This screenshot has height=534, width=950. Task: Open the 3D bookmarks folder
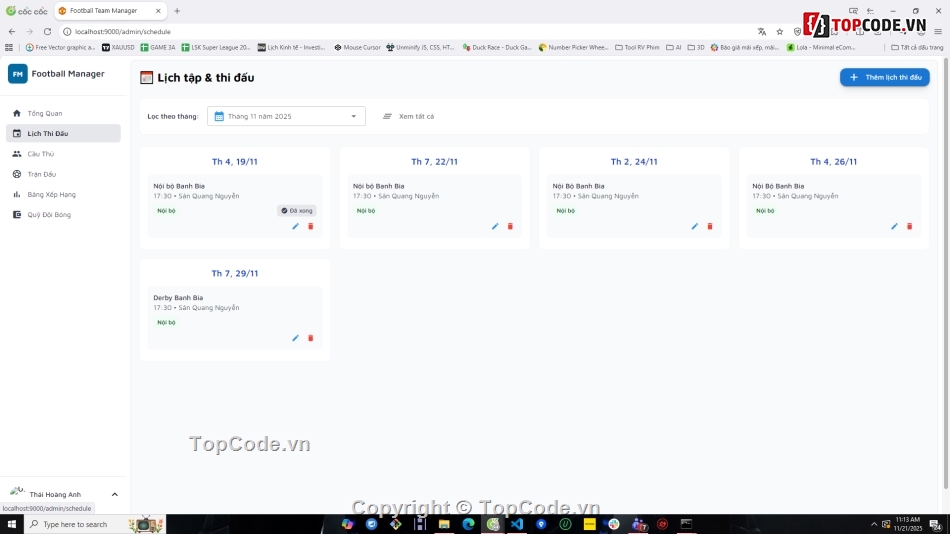(696, 47)
